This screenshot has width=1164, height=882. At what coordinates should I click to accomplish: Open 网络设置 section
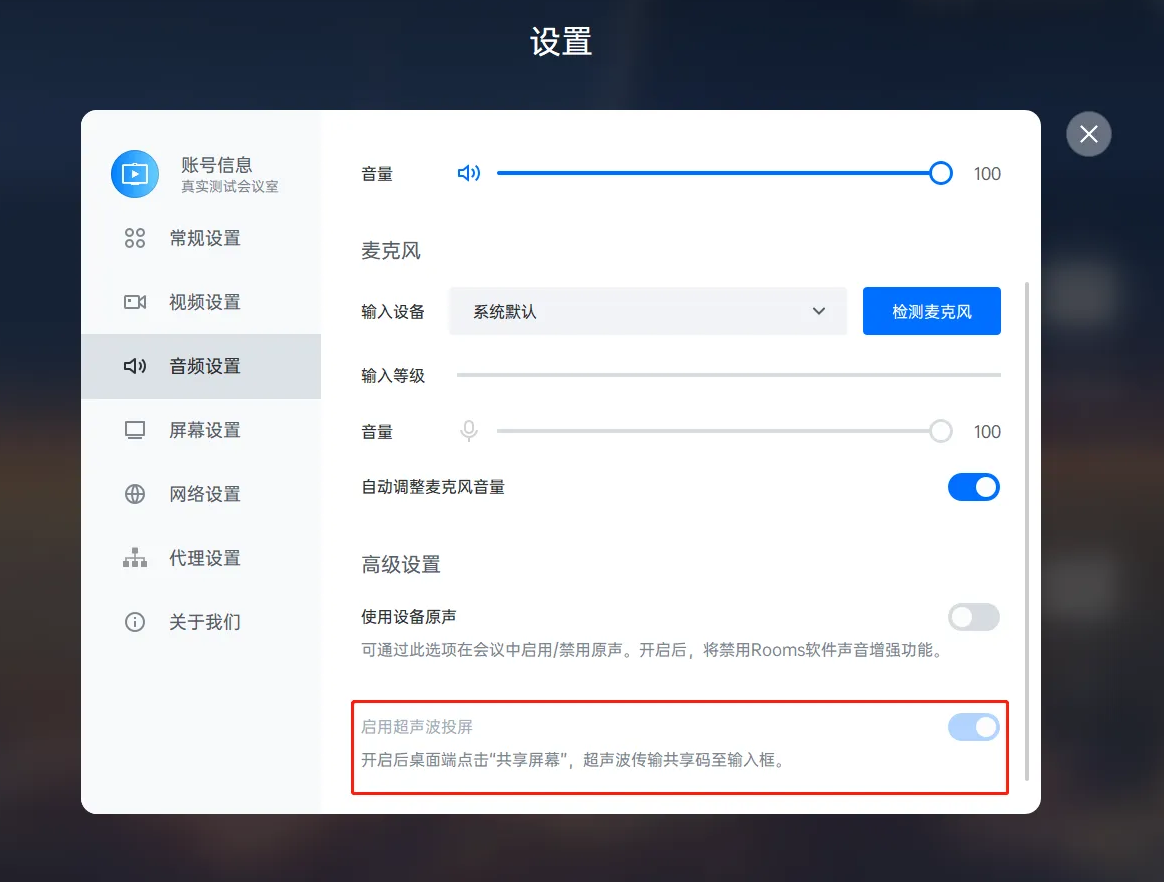(201, 494)
